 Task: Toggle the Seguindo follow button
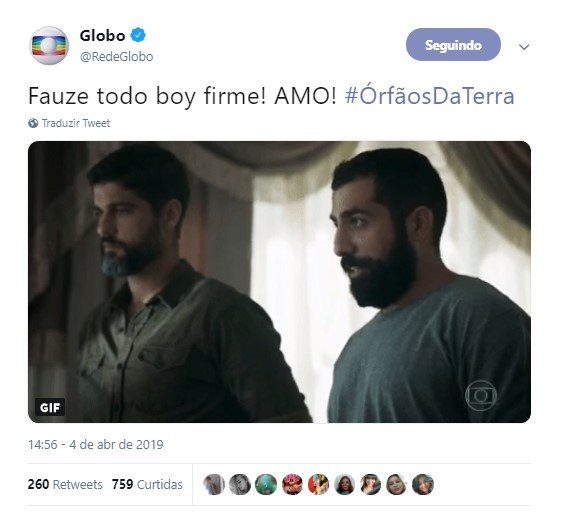coord(453,45)
